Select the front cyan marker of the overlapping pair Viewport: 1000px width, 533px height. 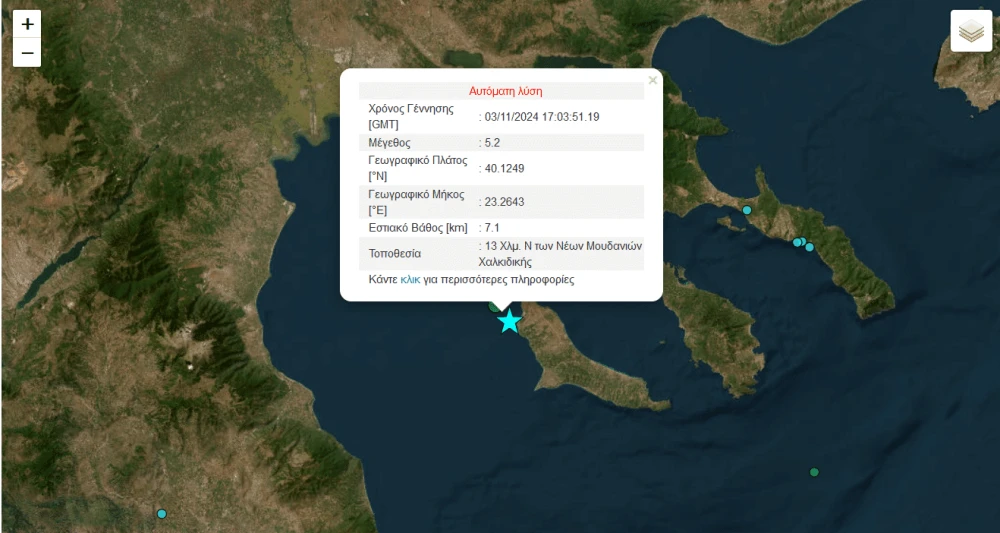coord(797,242)
